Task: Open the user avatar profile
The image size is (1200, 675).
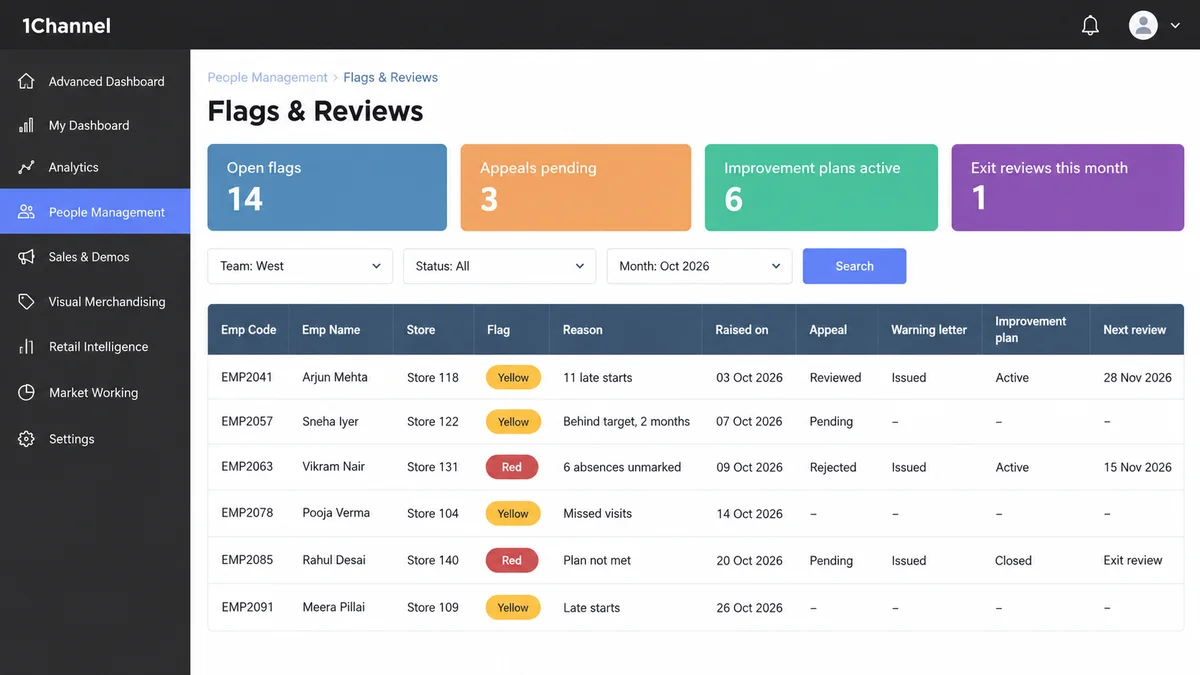Action: click(x=1143, y=25)
